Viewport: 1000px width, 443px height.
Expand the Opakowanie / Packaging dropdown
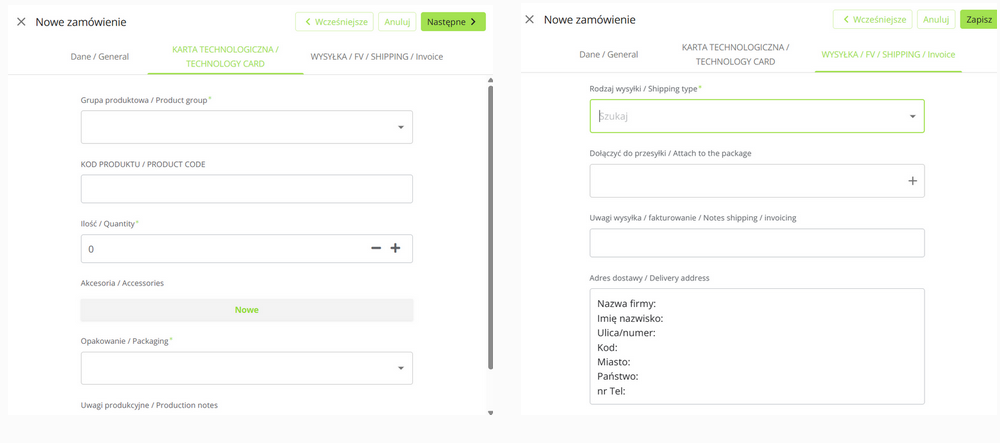pos(247,368)
